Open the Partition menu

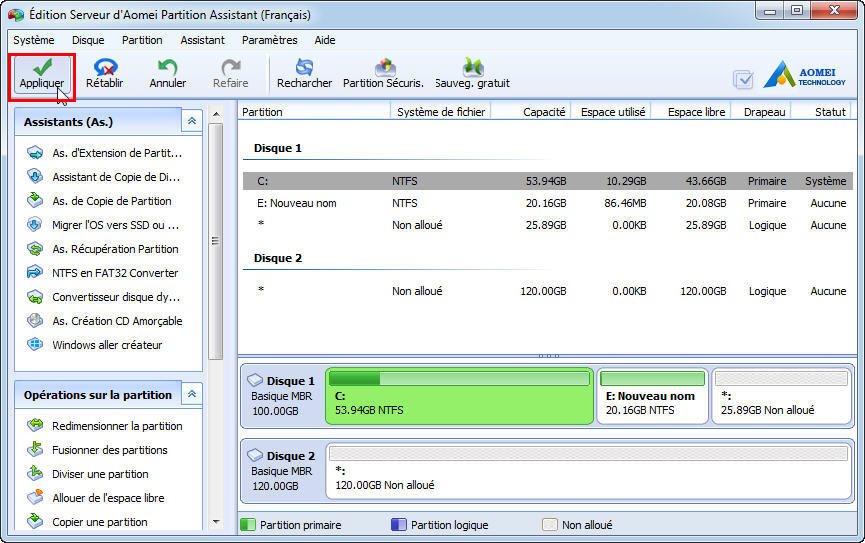pyautogui.click(x=142, y=40)
